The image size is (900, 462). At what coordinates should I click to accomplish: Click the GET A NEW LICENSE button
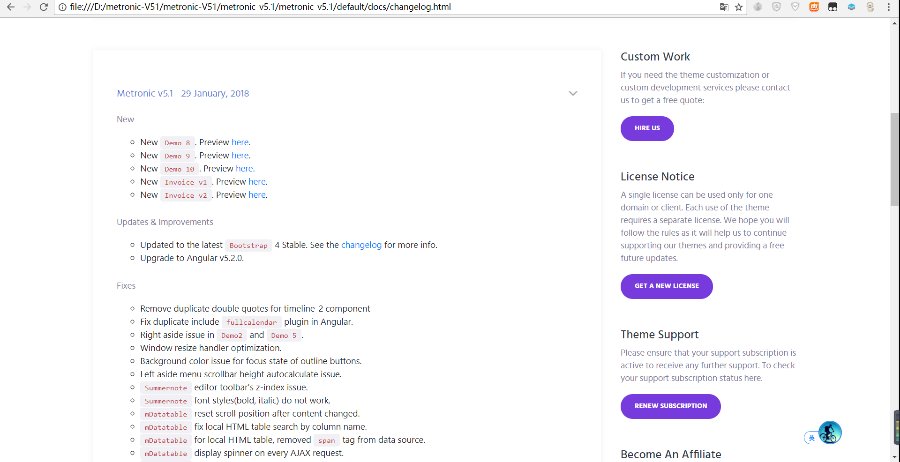tap(666, 286)
